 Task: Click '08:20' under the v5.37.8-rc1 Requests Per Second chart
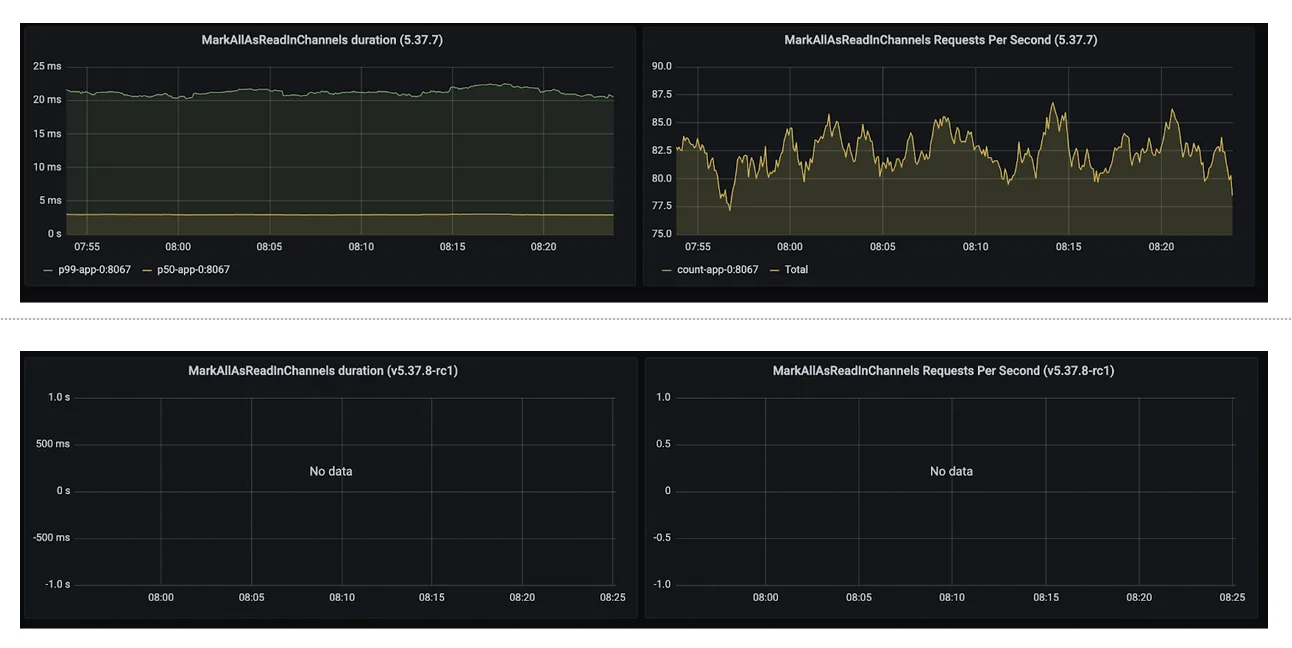tap(1139, 598)
